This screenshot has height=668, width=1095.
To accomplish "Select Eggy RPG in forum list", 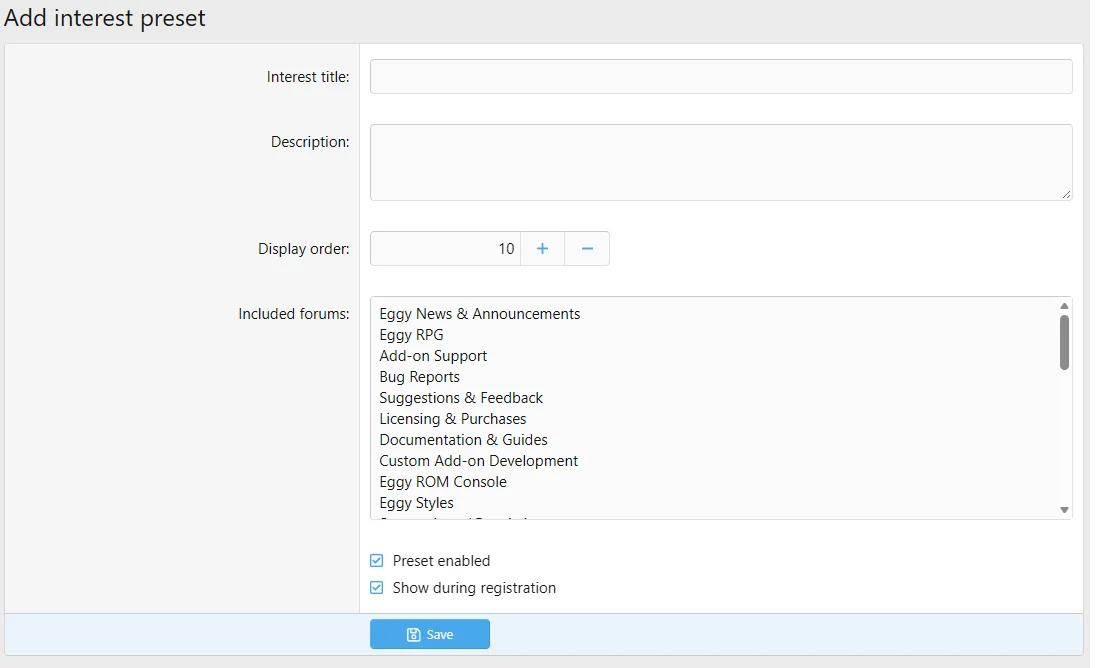I will (x=411, y=335).
